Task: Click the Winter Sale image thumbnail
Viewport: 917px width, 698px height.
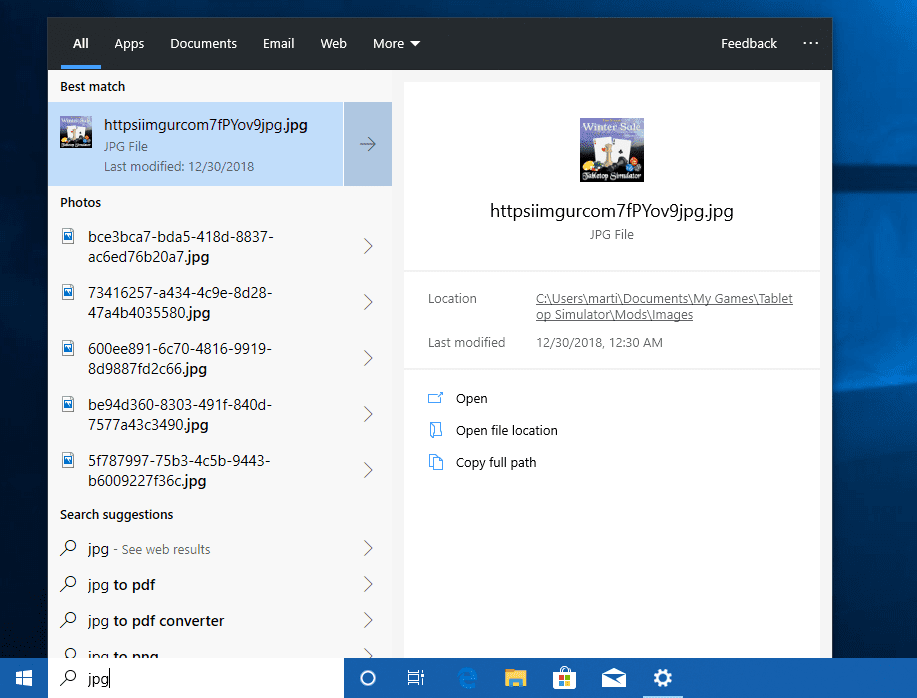Action: pos(611,150)
